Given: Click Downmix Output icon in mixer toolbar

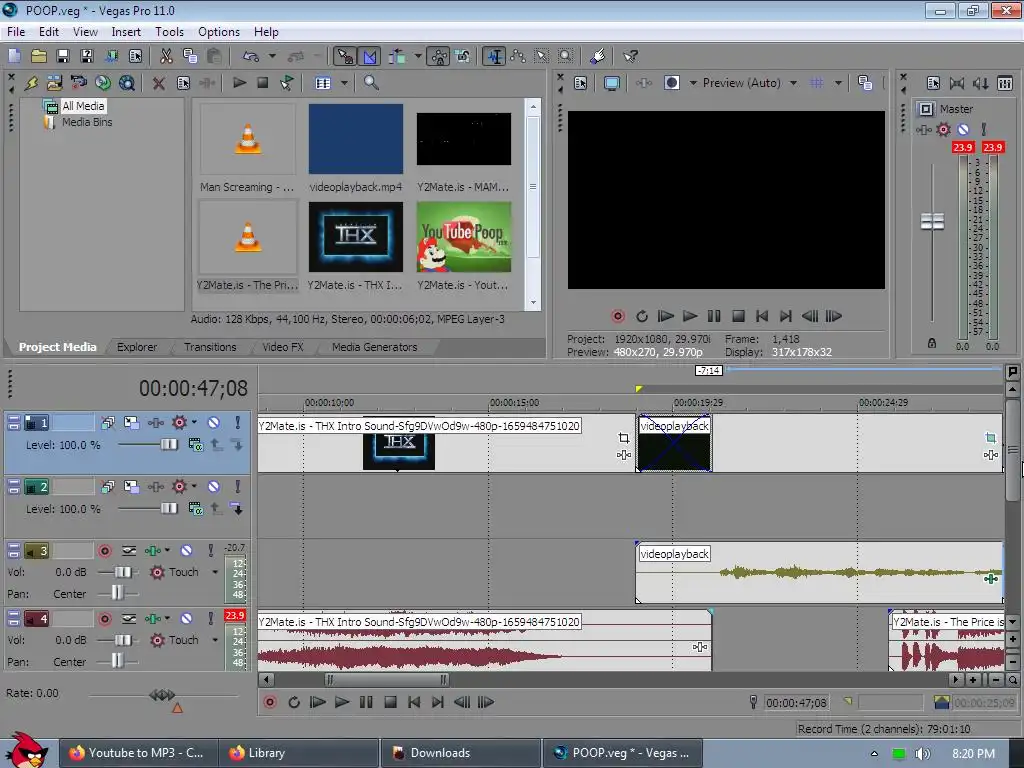Looking at the screenshot, I should coord(957,83).
